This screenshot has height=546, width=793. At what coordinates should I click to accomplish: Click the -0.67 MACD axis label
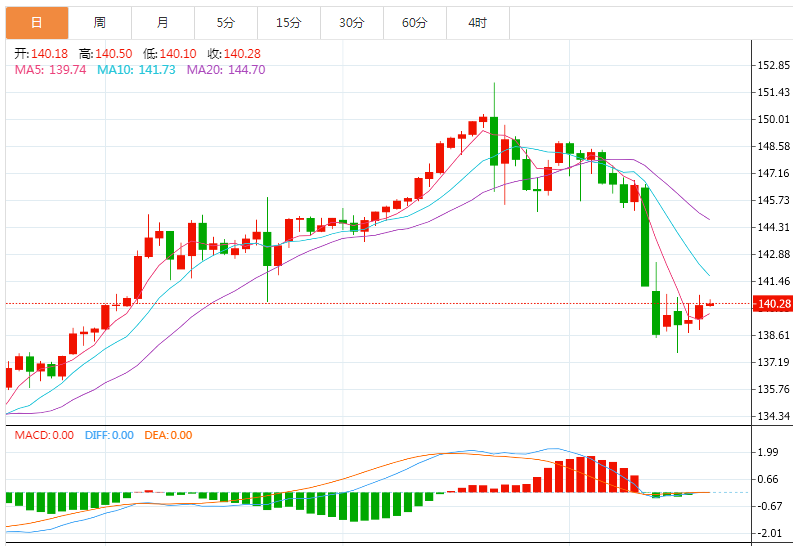769,506
